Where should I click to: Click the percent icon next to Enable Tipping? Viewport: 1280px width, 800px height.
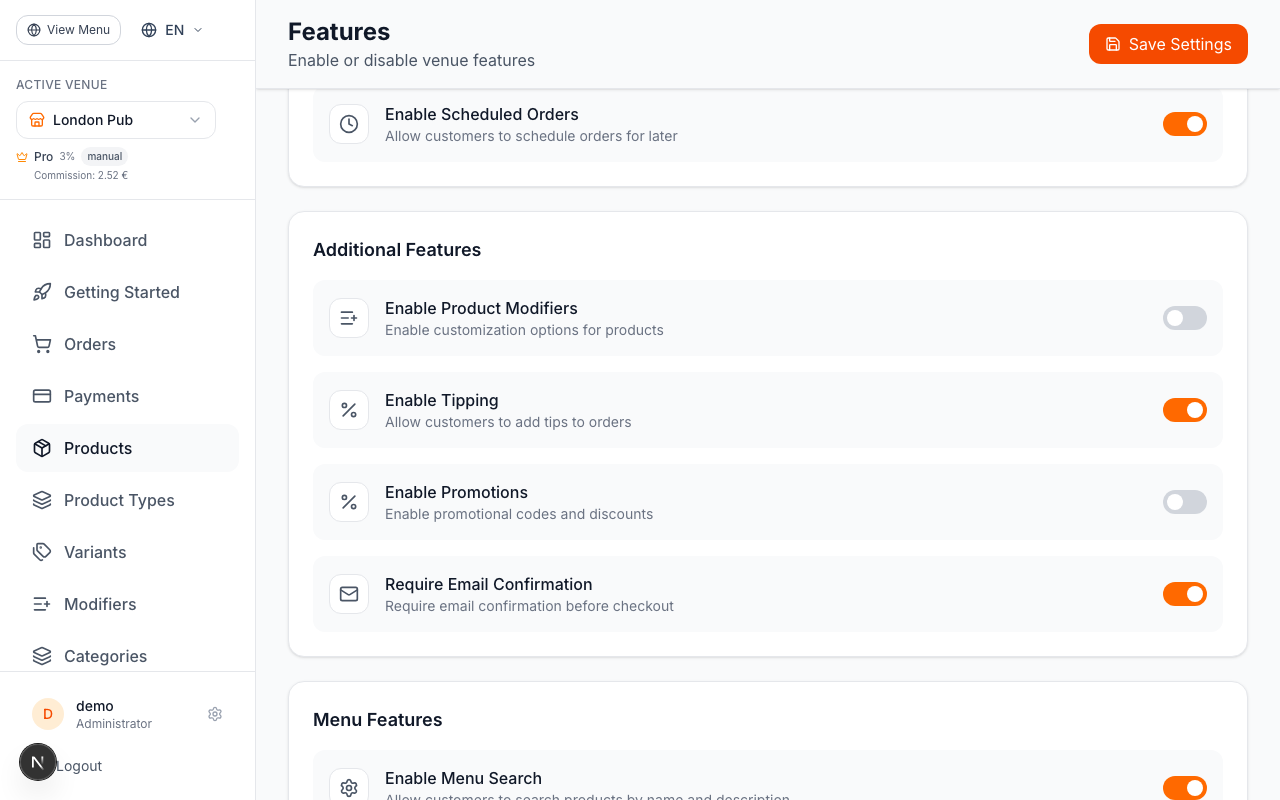coord(348,410)
